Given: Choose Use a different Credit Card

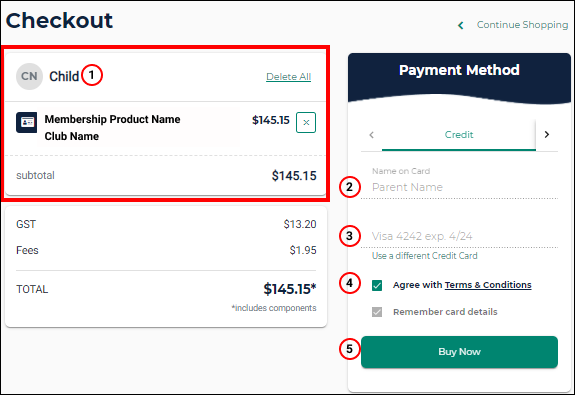Looking at the screenshot, I should click(x=425, y=256).
